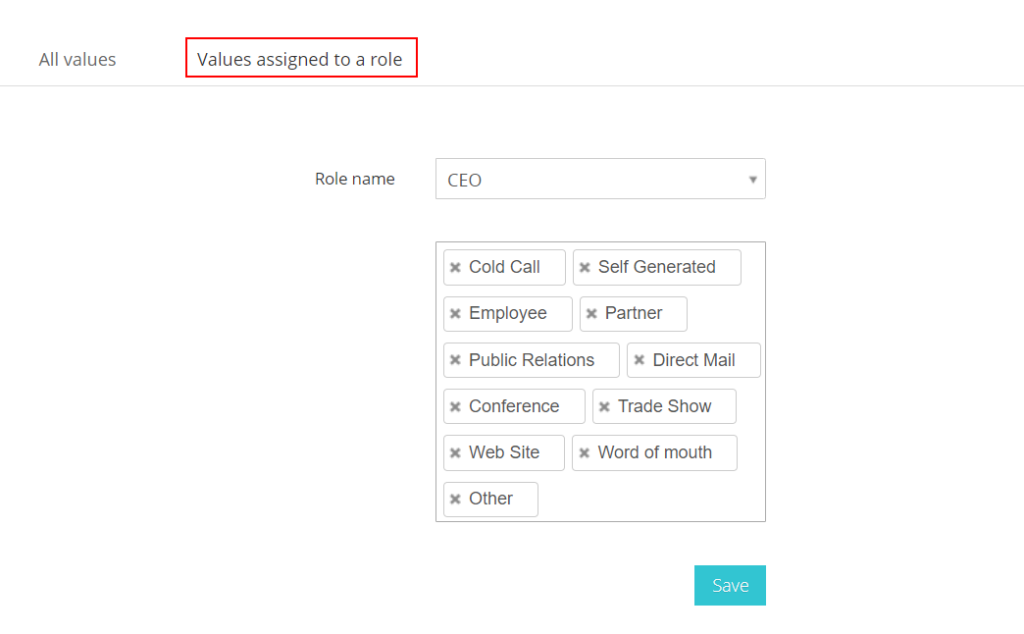Remove the Employee tag
The image size is (1024, 634).
coord(455,313)
